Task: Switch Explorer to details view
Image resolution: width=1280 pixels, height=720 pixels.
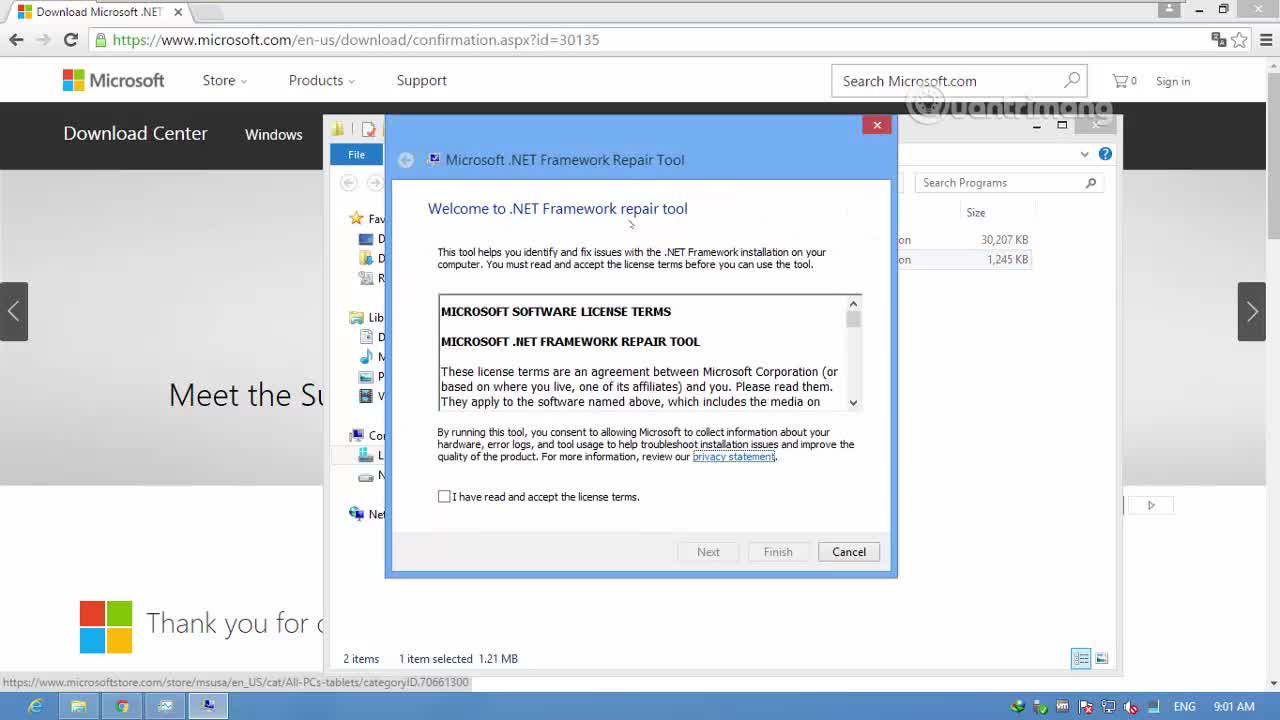Action: coord(1081,658)
